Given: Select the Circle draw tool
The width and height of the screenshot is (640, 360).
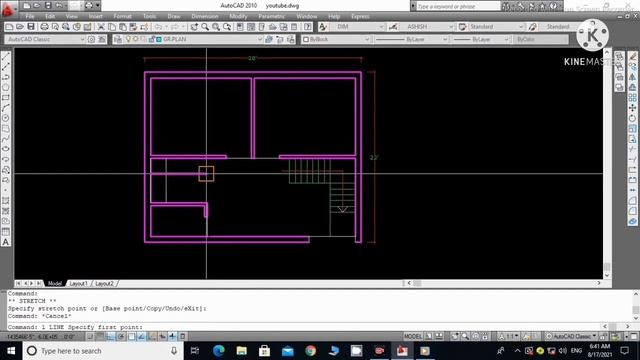Looking at the screenshot, I should [x=6, y=118].
